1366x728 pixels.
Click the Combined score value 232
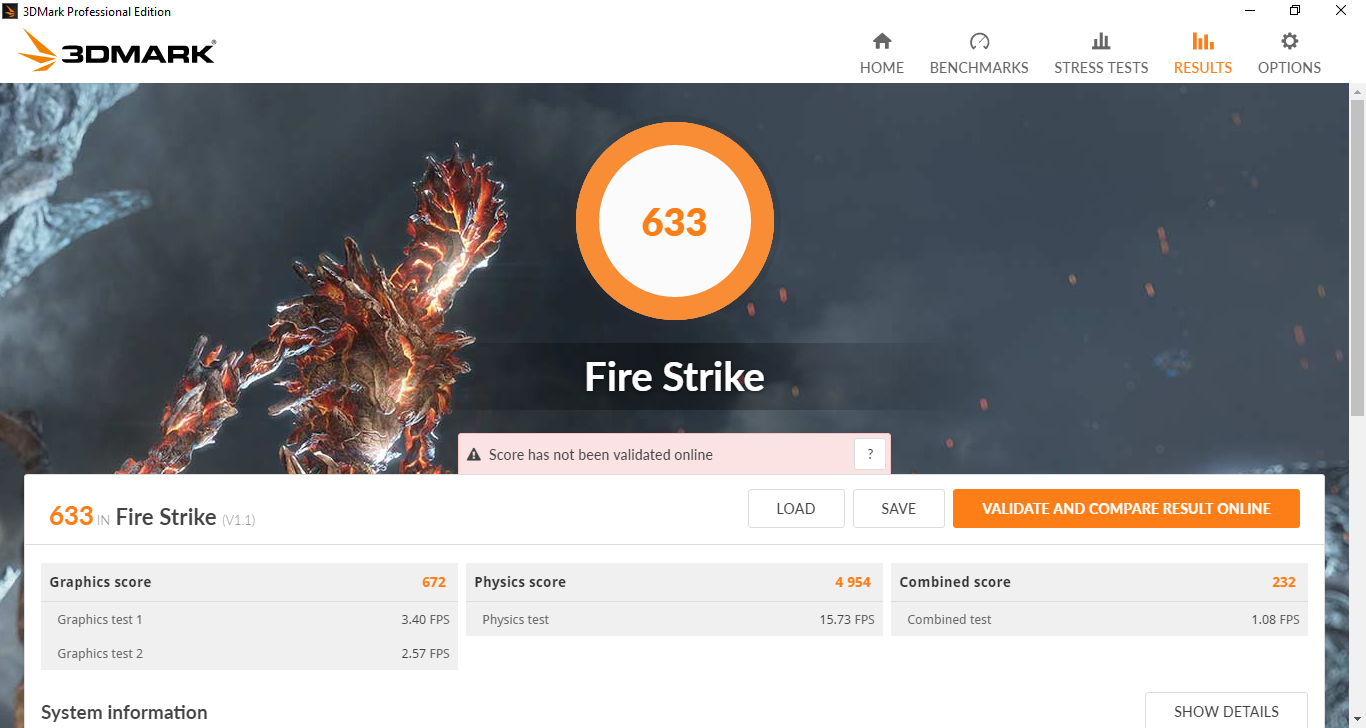click(x=1284, y=582)
